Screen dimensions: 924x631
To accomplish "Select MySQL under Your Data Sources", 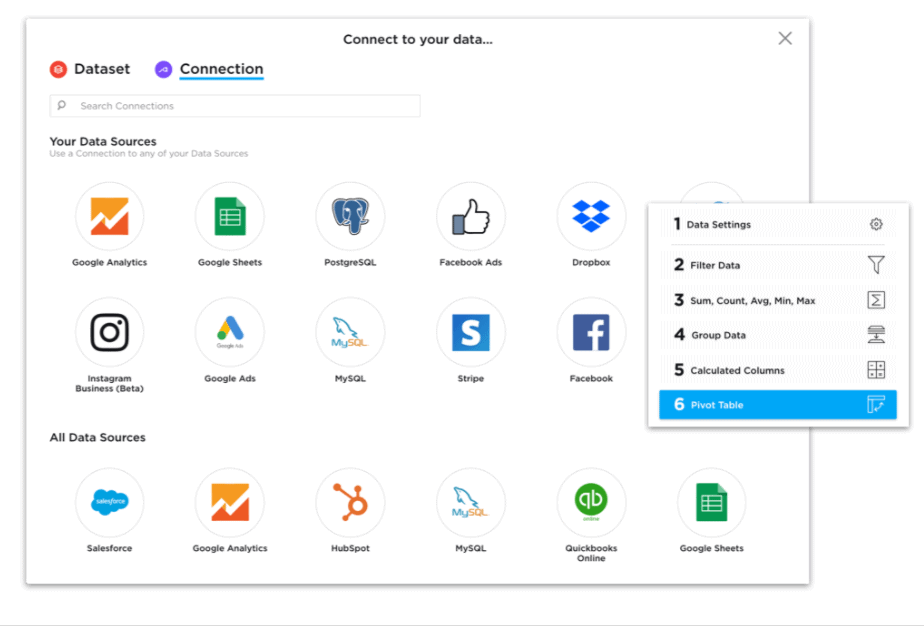I will 350,332.
